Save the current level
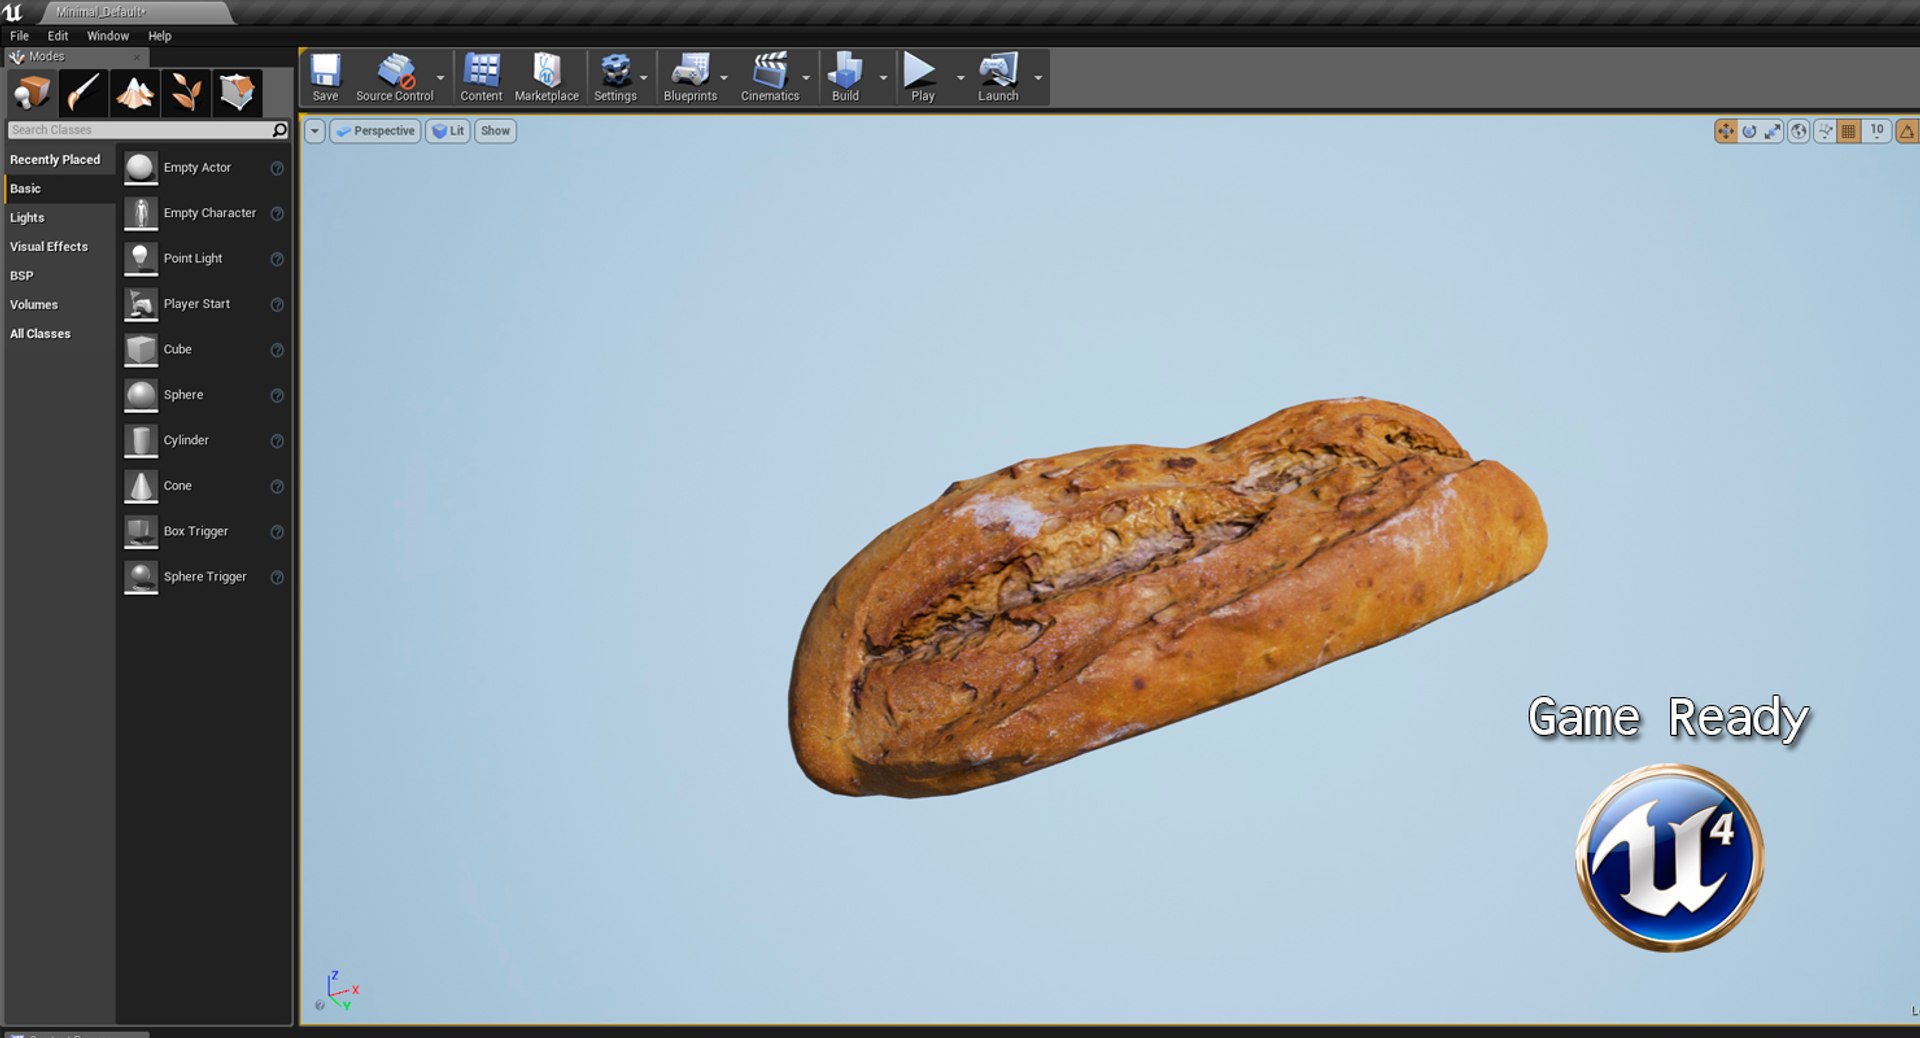 (x=325, y=77)
